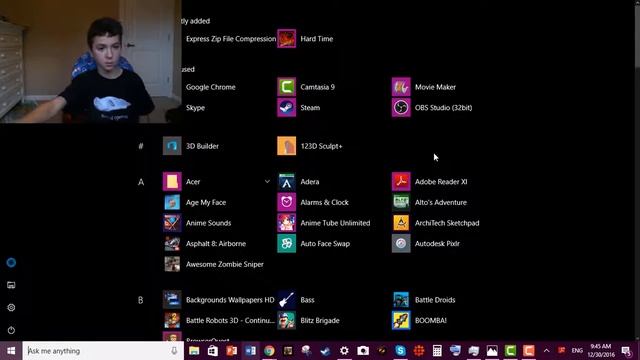The width and height of the screenshot is (640, 360).
Task: Click the Cortana microphone icon
Action: (x=174, y=351)
